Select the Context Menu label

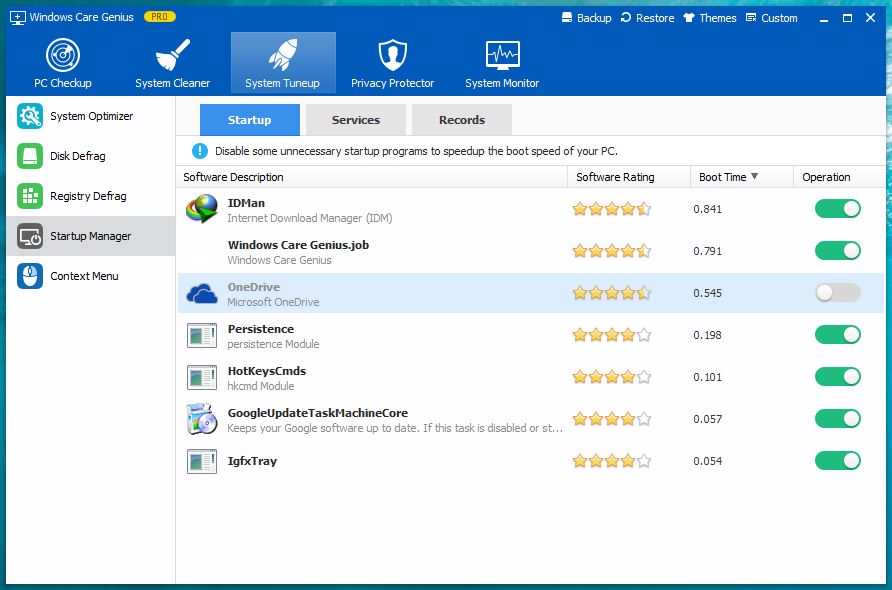84,276
